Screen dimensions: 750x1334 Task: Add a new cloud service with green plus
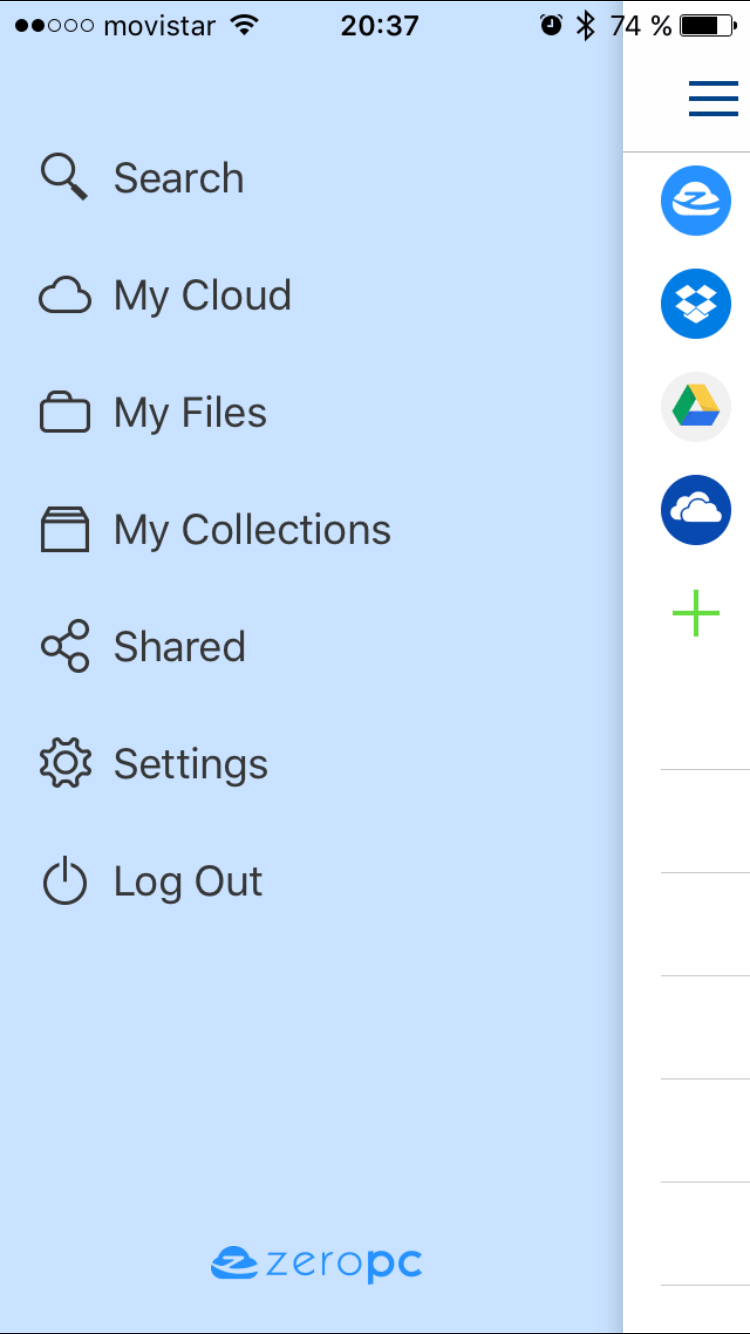coord(696,613)
